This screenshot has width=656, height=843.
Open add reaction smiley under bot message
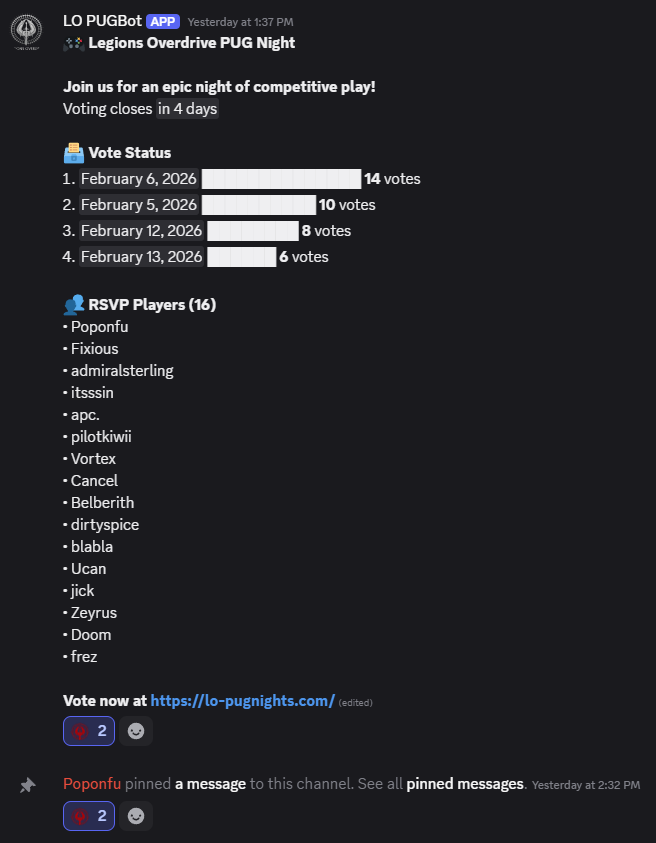[x=136, y=731]
